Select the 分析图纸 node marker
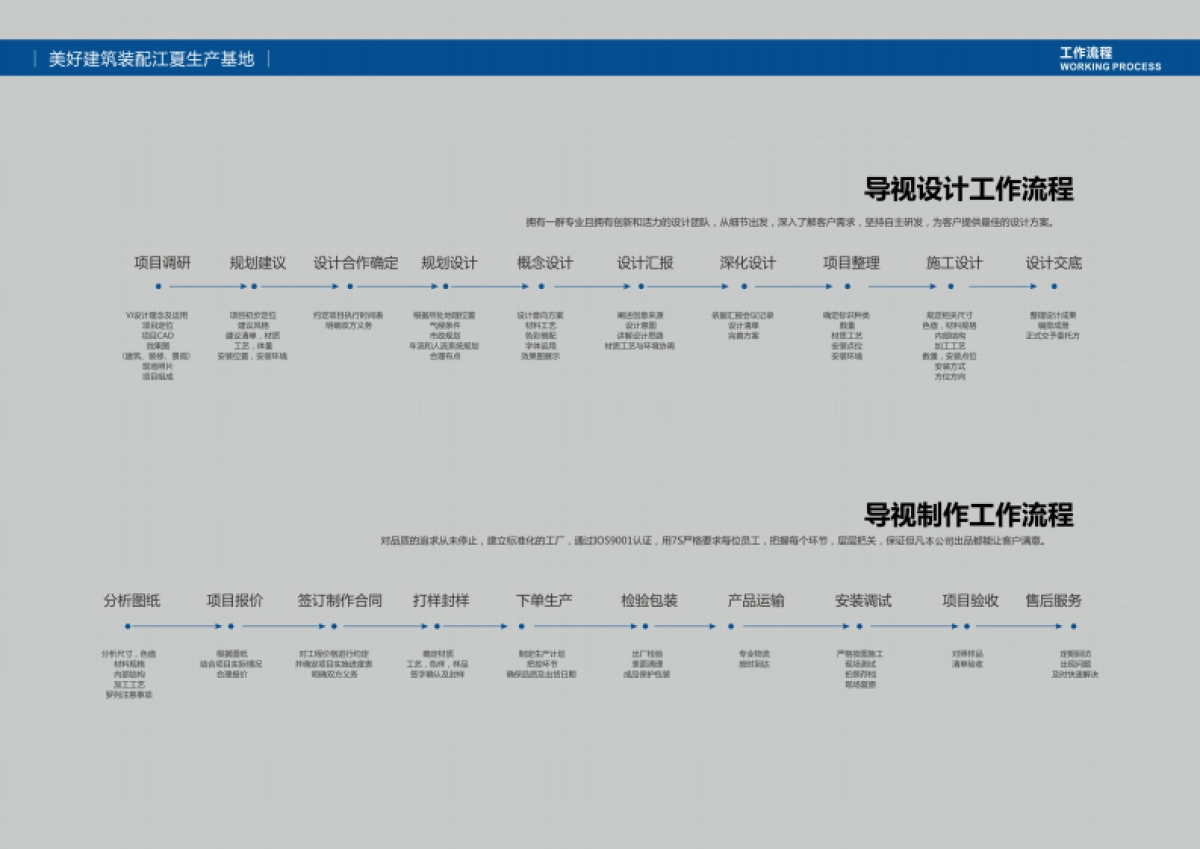1200x849 pixels. coord(128,625)
